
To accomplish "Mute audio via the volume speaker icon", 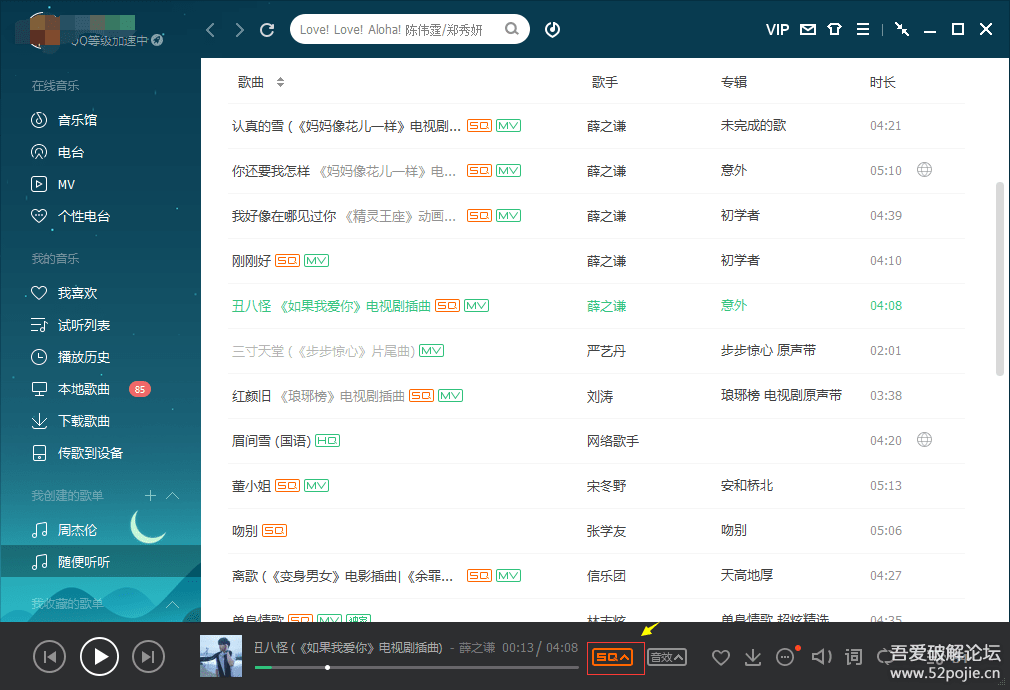I will click(x=821, y=656).
